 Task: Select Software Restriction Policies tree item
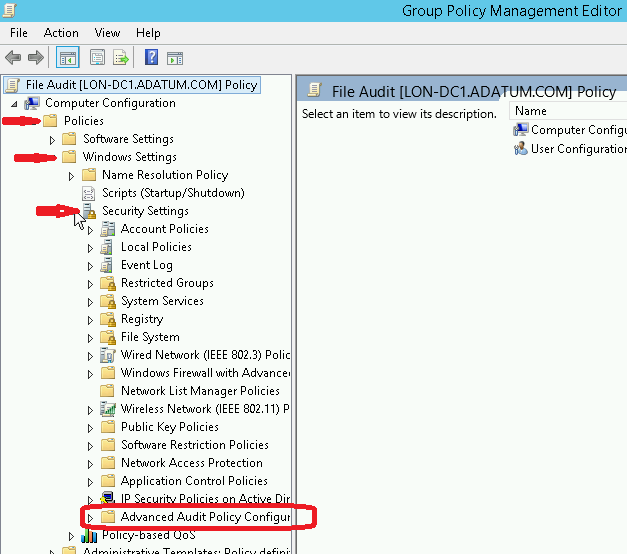pyautogui.click(x=195, y=445)
